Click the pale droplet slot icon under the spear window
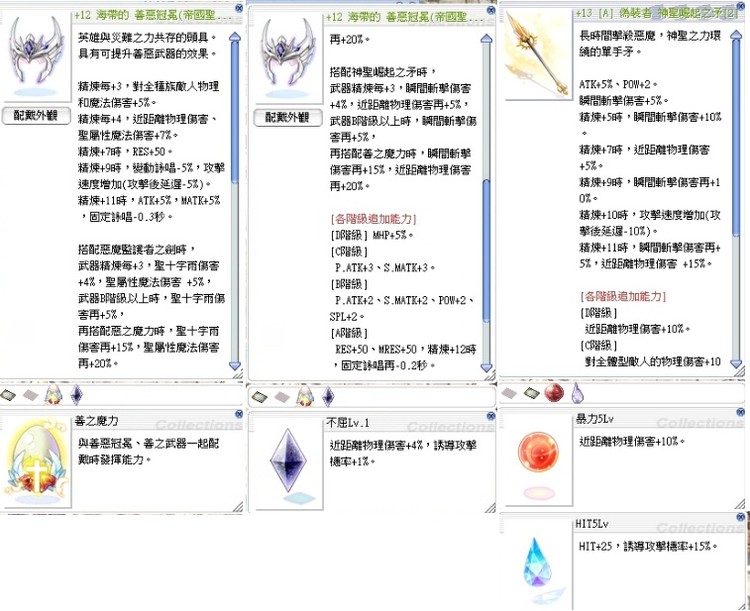Viewport: 750px width, 611px height. [577, 392]
